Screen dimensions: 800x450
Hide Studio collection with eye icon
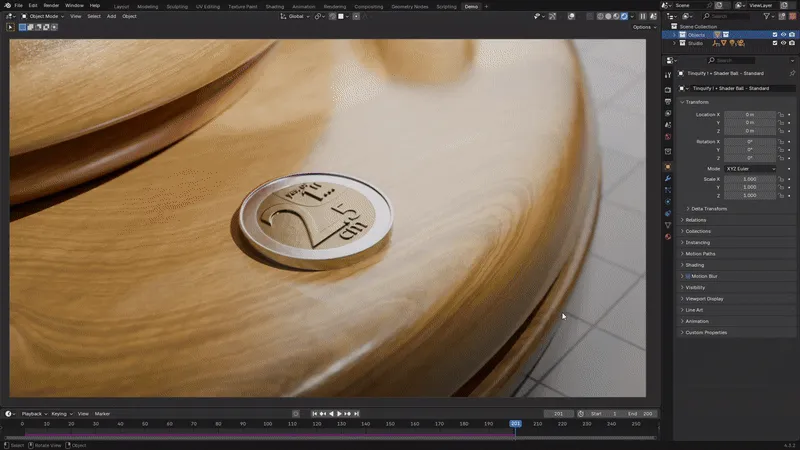pyautogui.click(x=784, y=43)
